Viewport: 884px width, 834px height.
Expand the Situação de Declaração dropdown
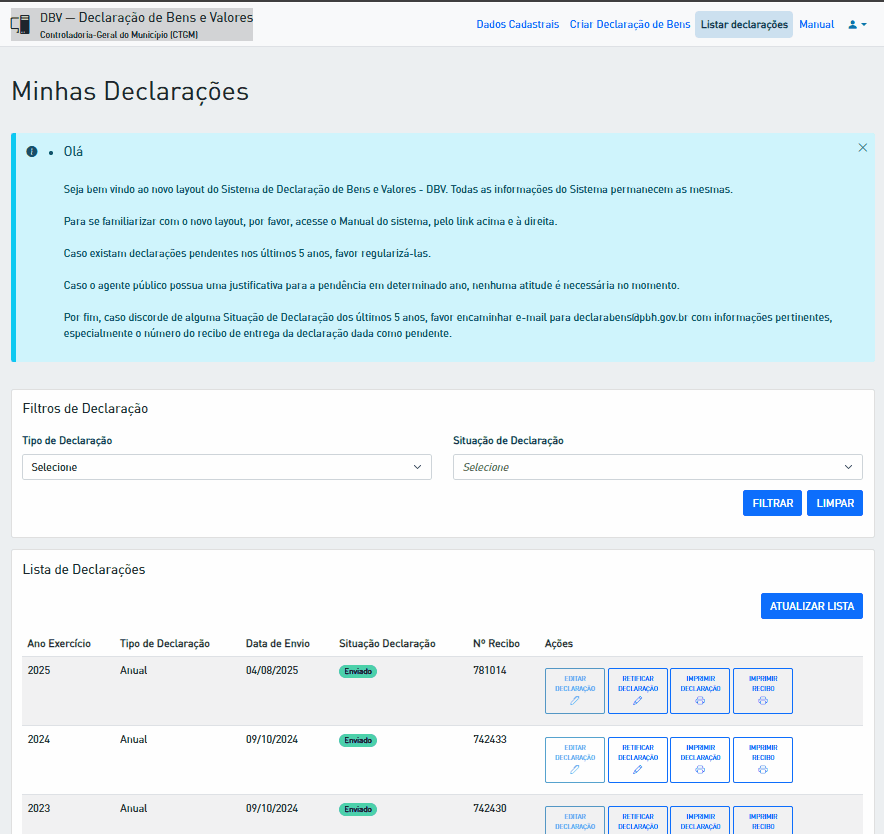pyautogui.click(x=657, y=467)
